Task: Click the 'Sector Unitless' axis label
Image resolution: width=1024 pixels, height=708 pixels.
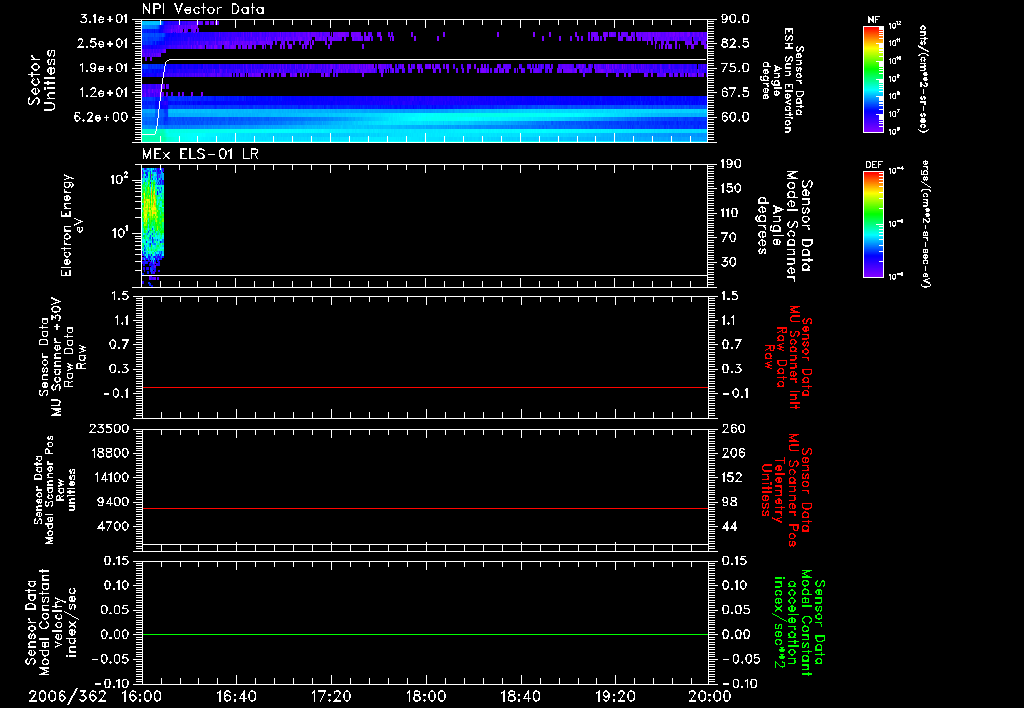Action: click(42, 80)
